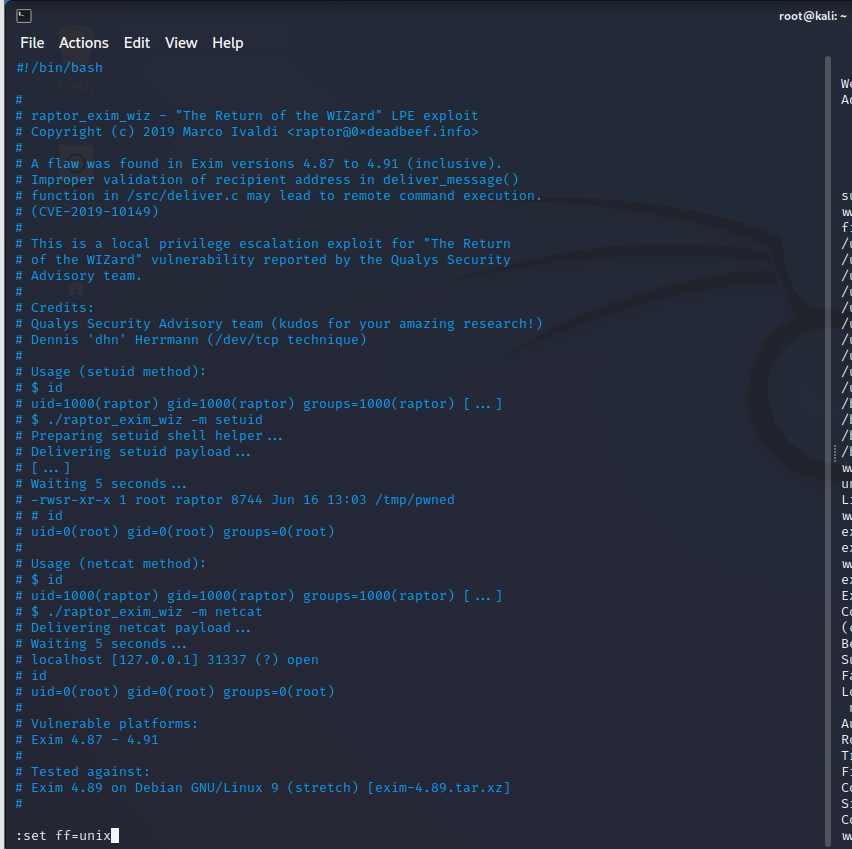852x849 pixels.
Task: Click the 'Delivering setuid payload...' line
Action: coord(133,452)
